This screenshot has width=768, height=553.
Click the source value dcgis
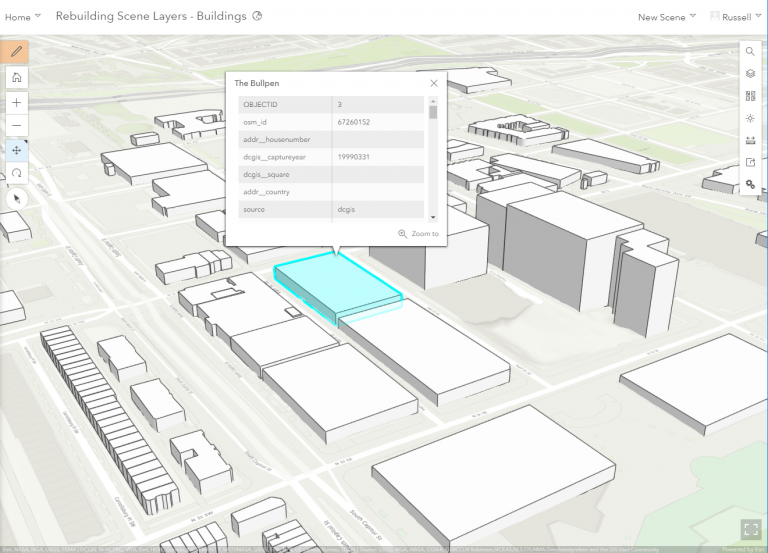(346, 209)
